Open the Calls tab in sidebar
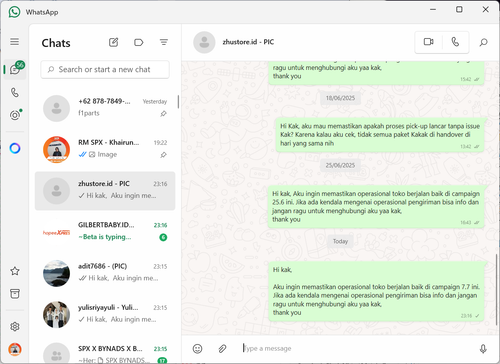This screenshot has width=500, height=364. [15, 92]
